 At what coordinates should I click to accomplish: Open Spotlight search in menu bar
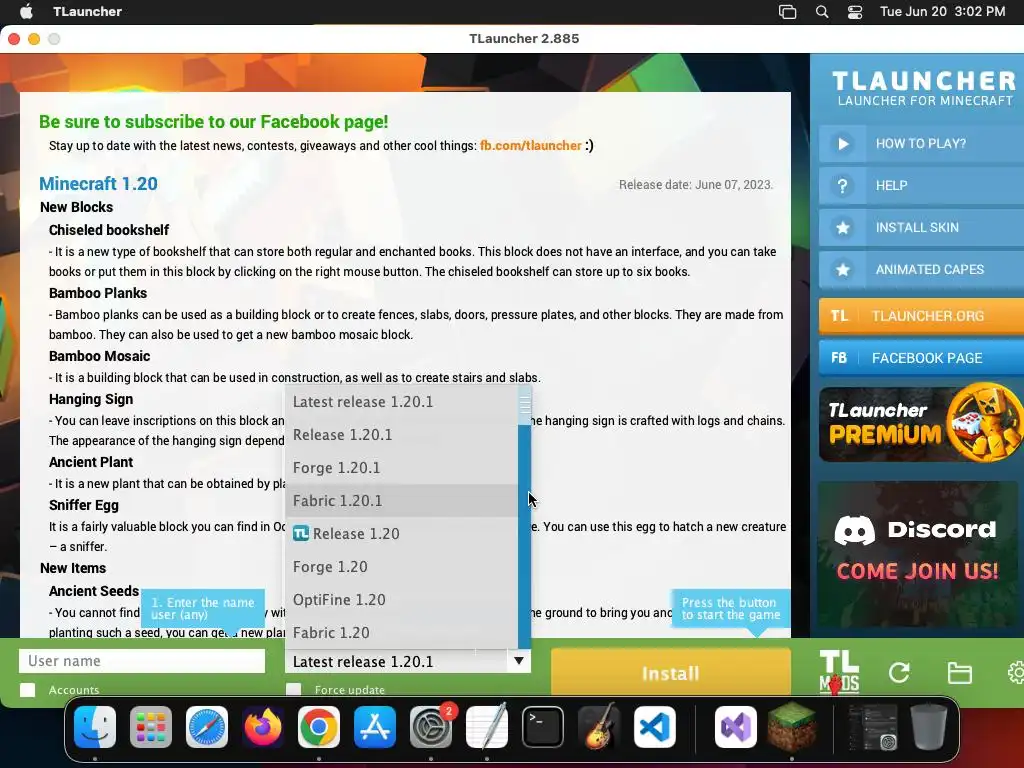tap(822, 12)
